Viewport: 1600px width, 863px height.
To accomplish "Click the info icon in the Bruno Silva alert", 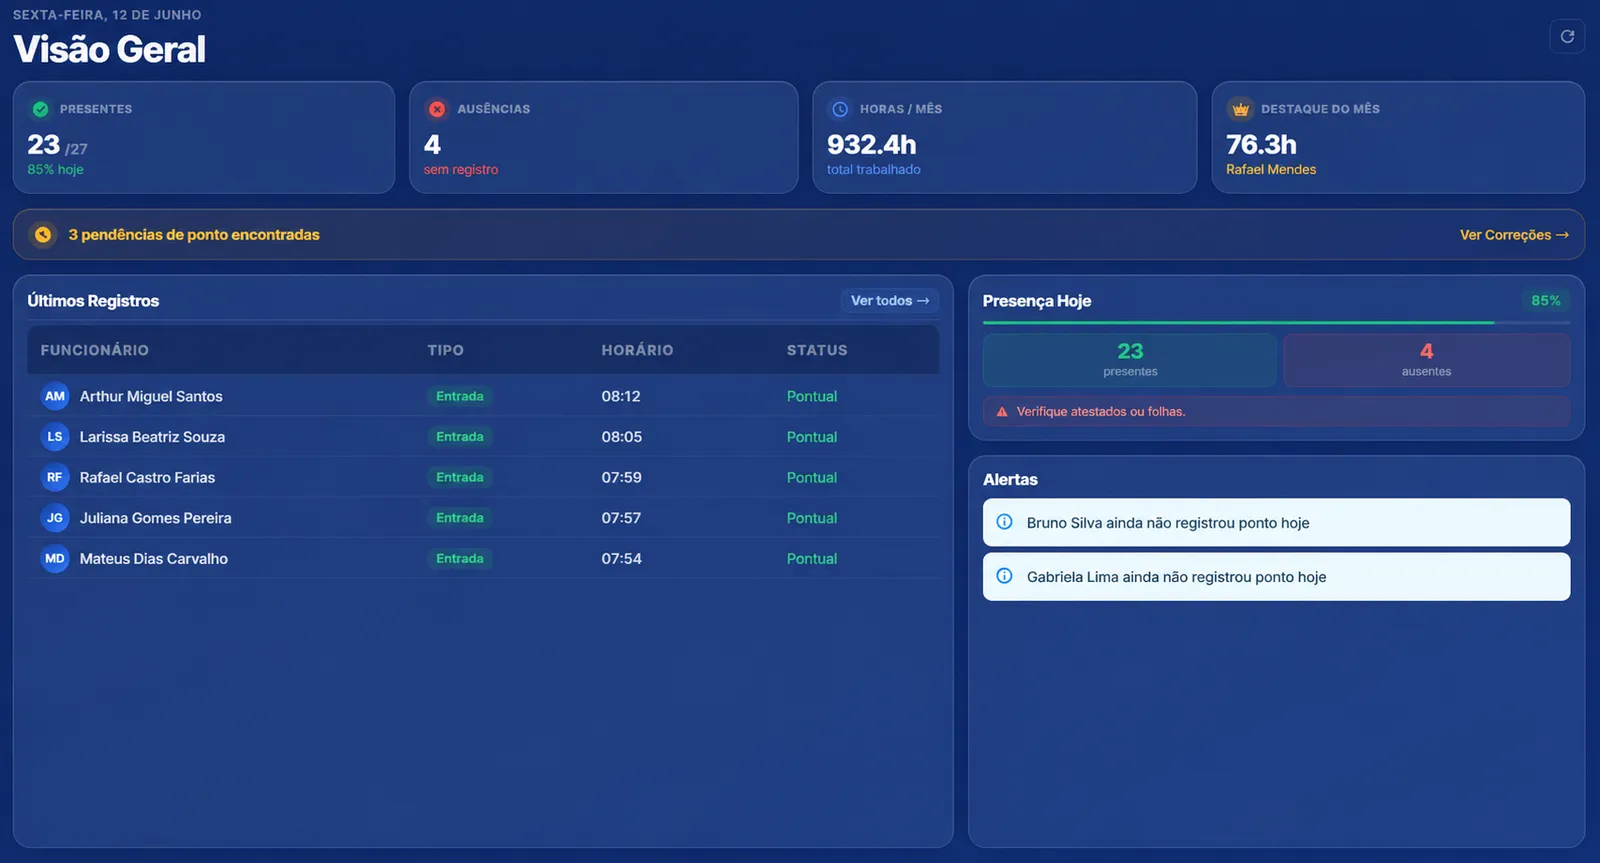I will click(x=1005, y=522).
